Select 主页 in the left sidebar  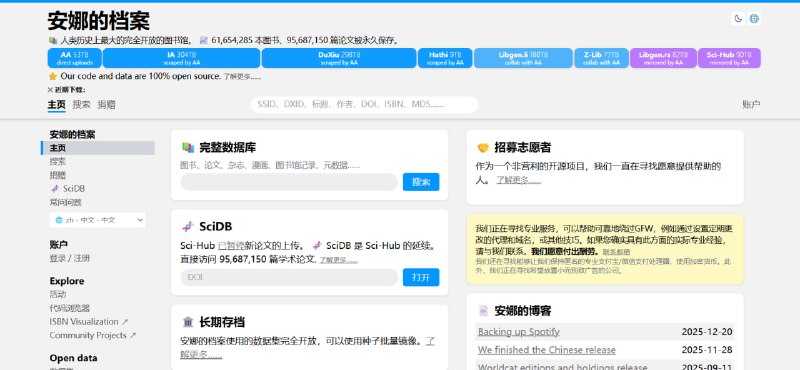(x=98, y=148)
